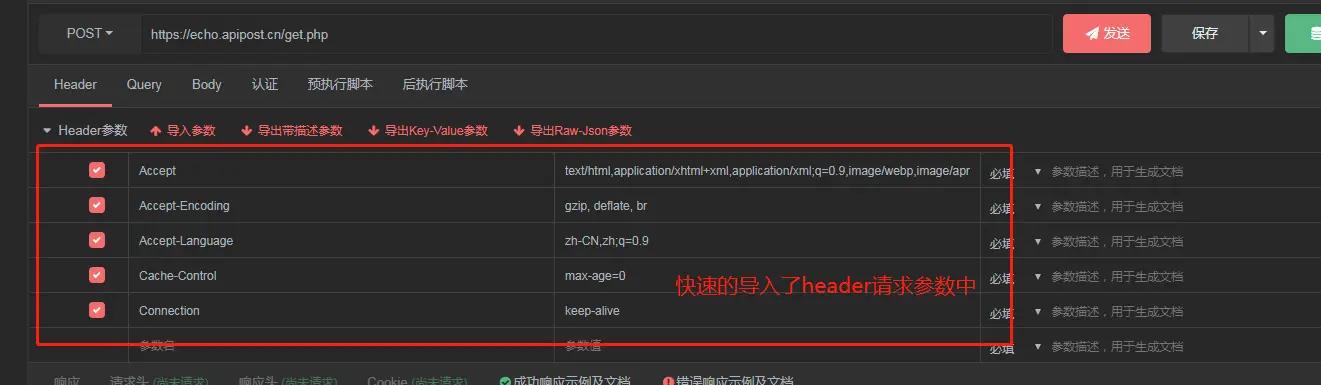
Task: Switch to the Body tab
Action: [x=207, y=85]
